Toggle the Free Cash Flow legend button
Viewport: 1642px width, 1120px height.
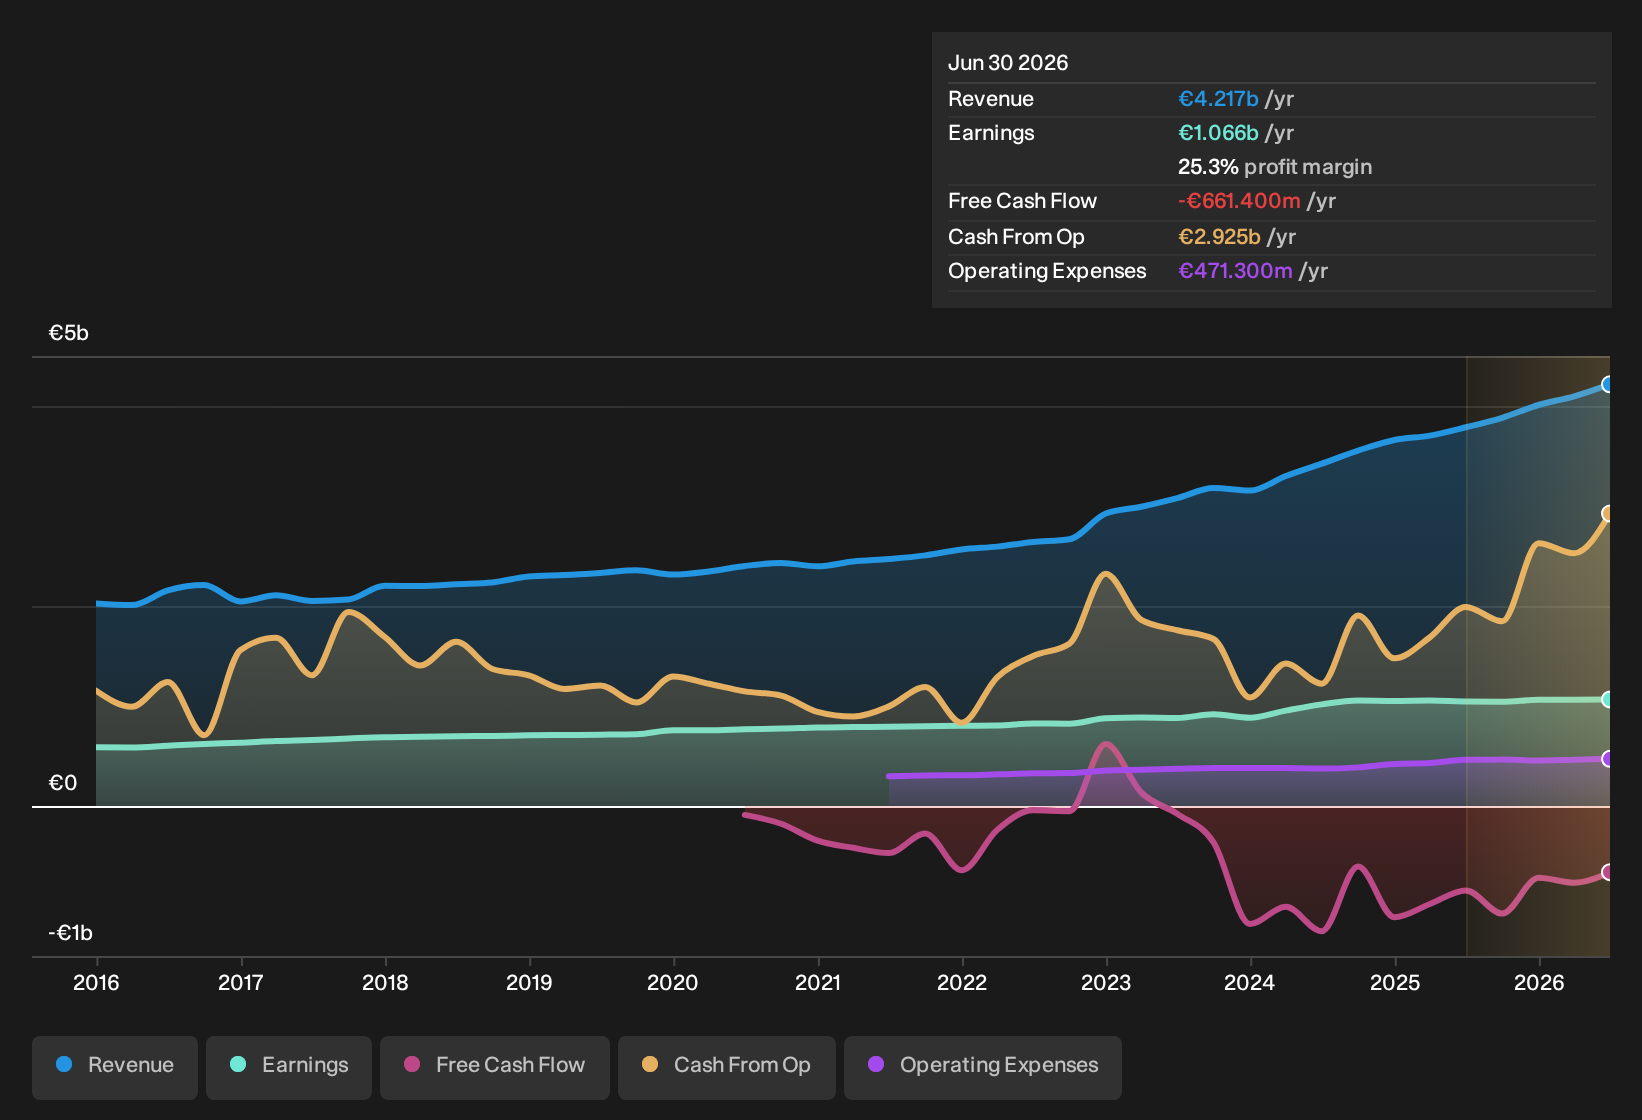point(495,1066)
